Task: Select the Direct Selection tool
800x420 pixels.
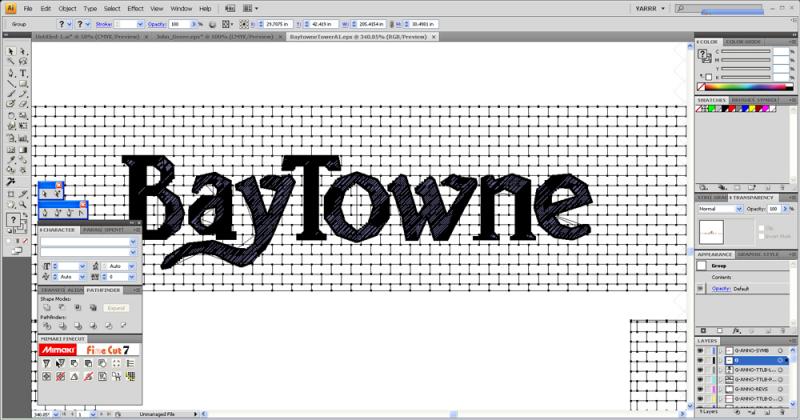Action: (x=23, y=52)
